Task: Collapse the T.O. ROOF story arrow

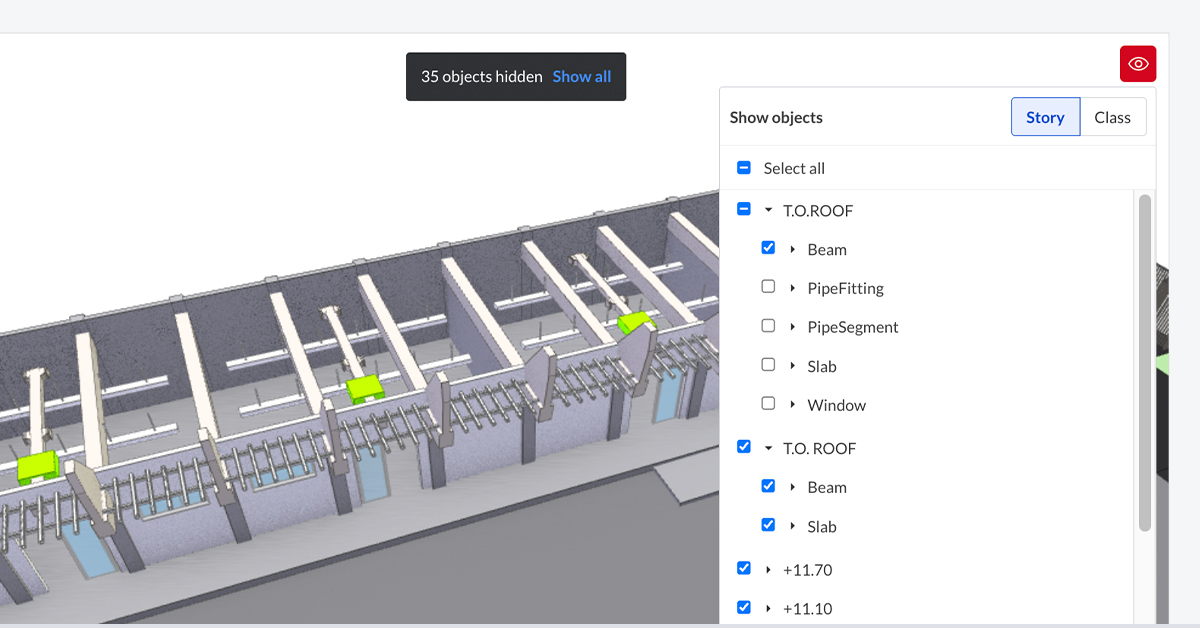Action: pos(768,449)
